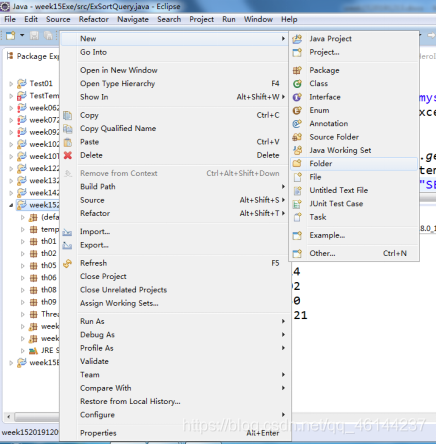Expand the TestTem project node
Image resolution: width=436 pixels, height=444 pixels.
point(11,96)
